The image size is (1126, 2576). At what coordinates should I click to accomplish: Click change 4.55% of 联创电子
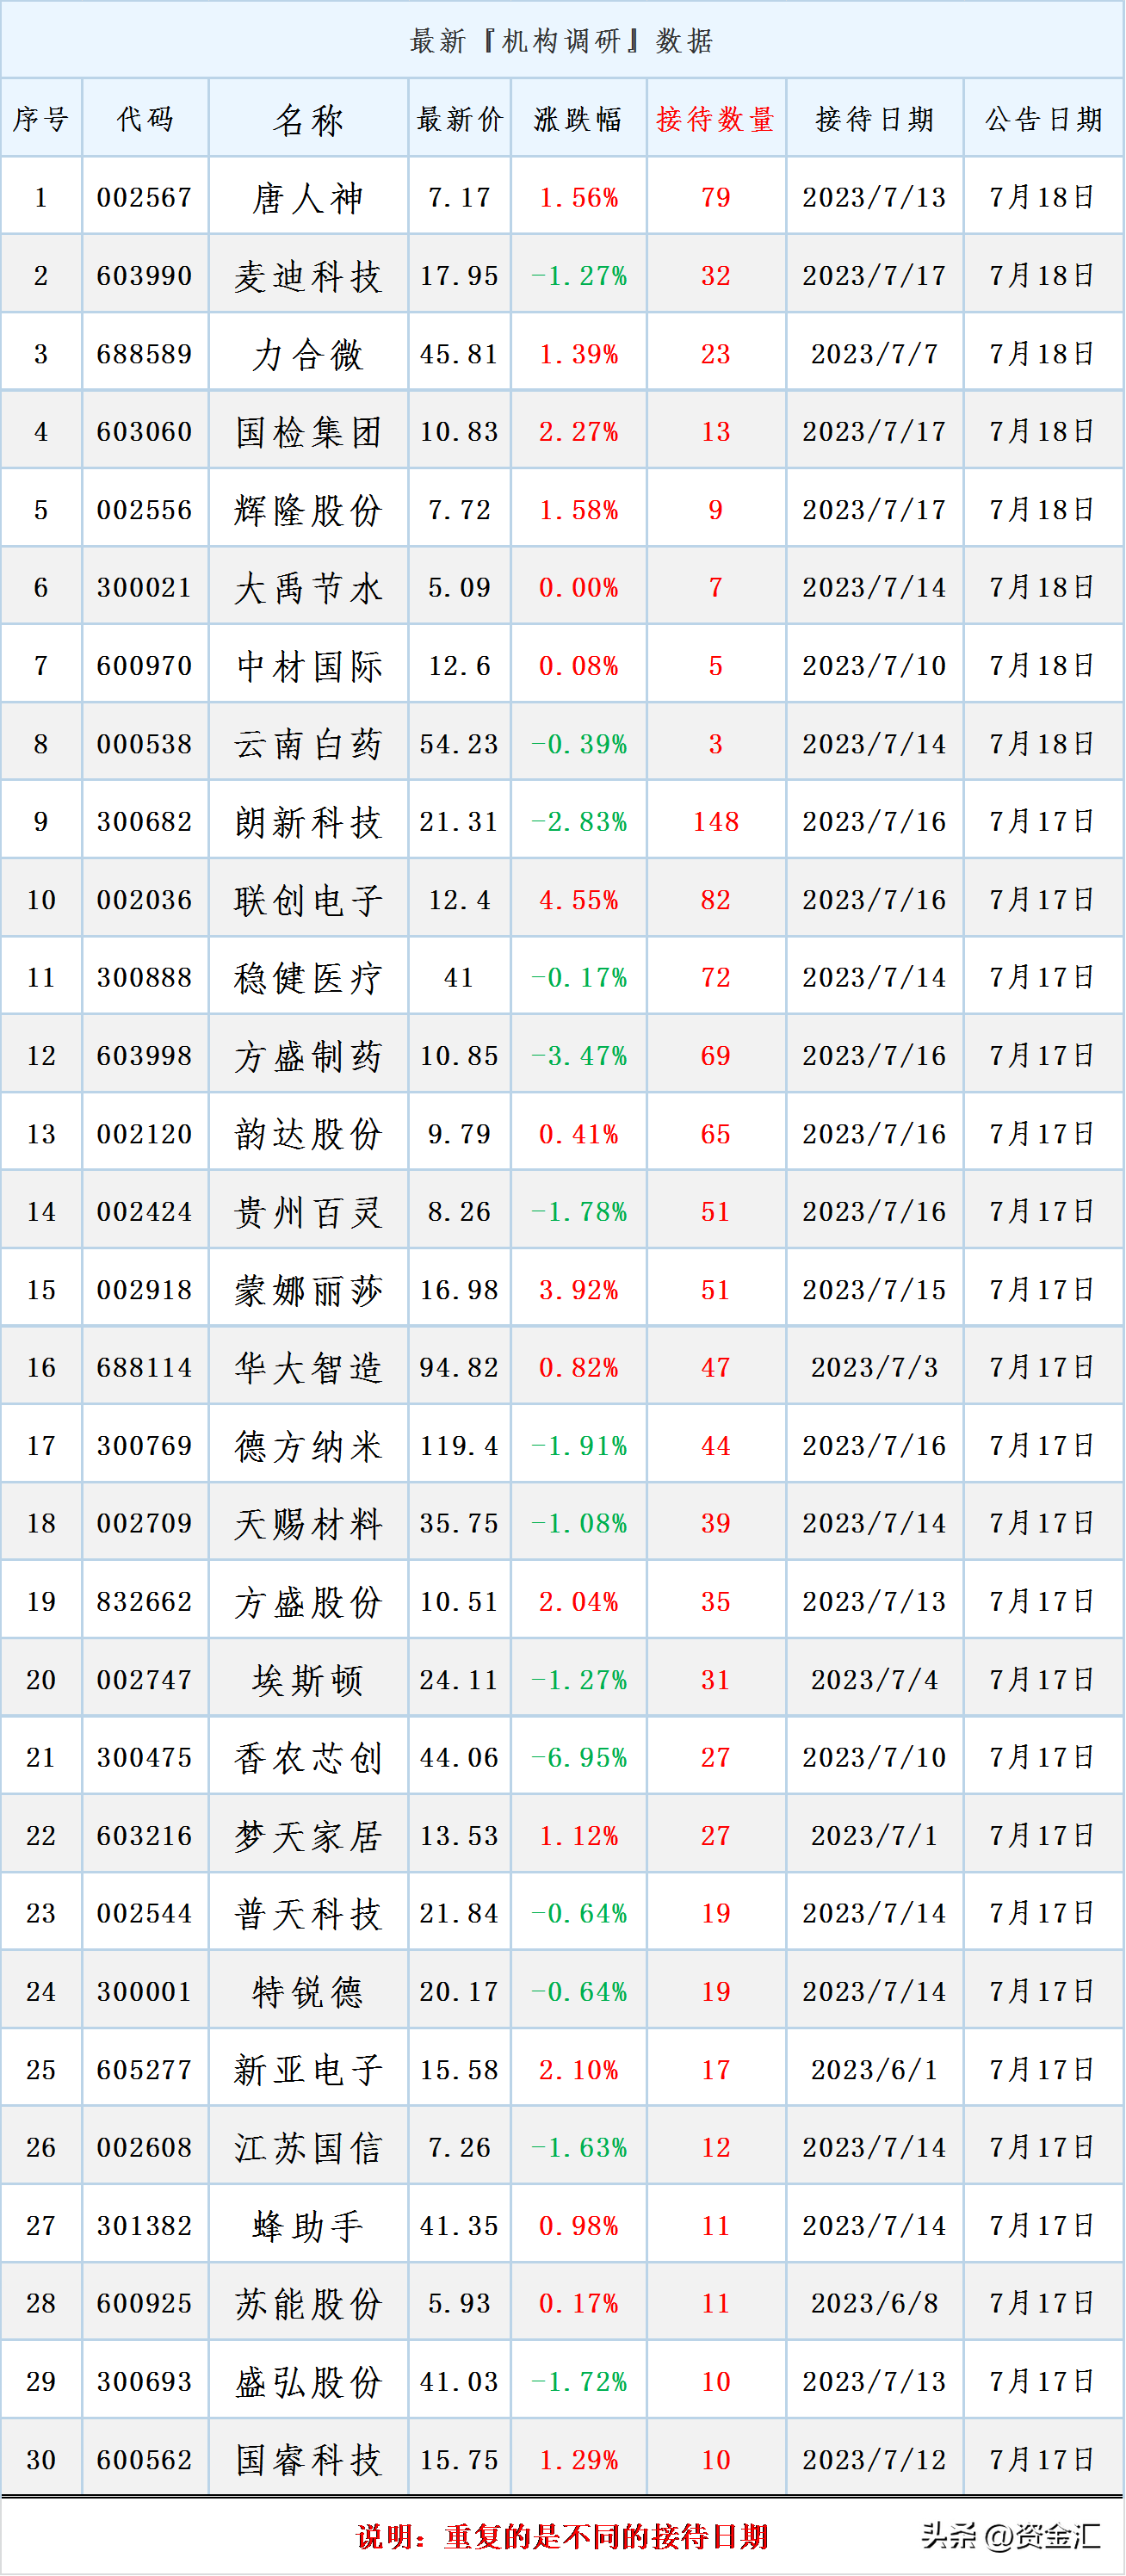(x=579, y=900)
